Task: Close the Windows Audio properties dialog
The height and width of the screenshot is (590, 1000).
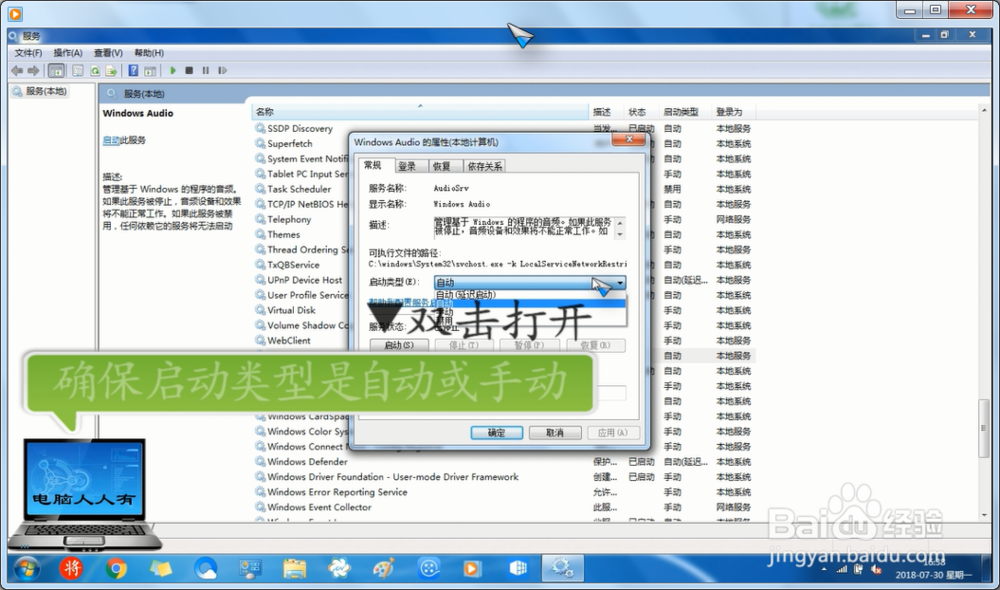Action: (x=629, y=140)
